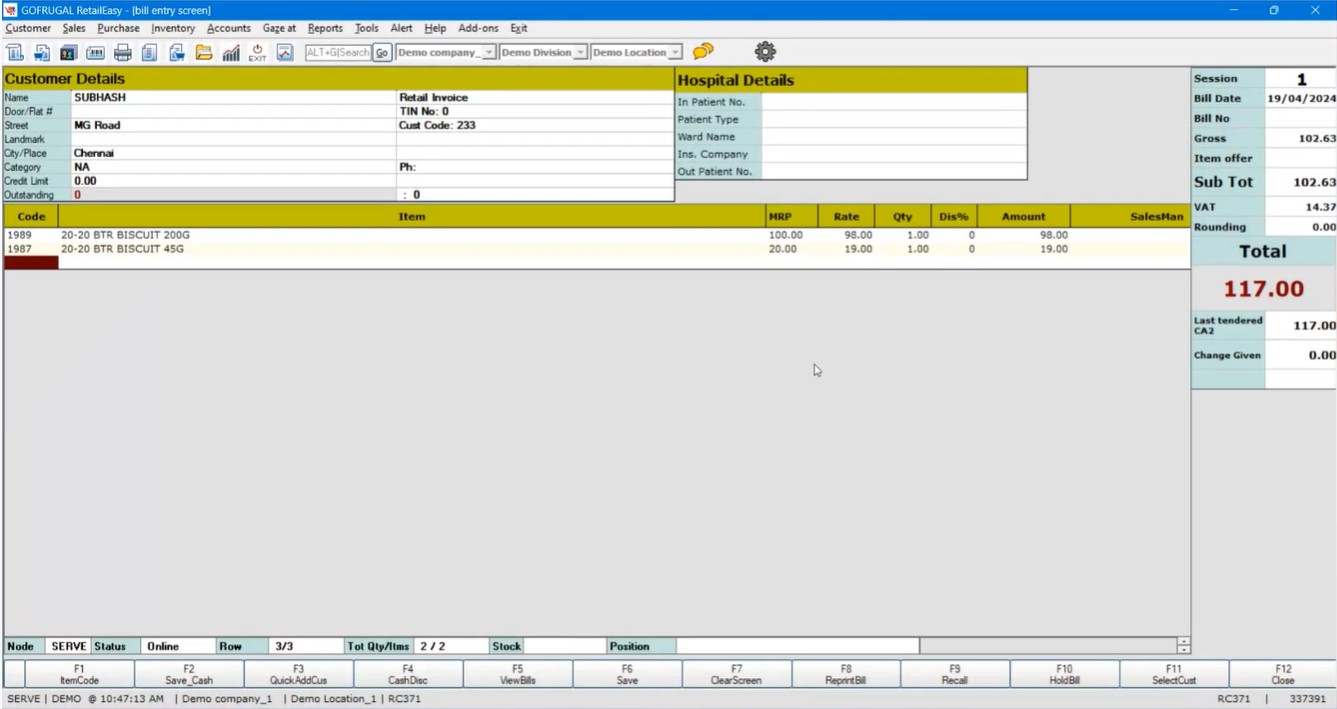Viewport: 1337px width, 709px height.
Task: Click the bar chart graph toolbar icon
Action: [230, 52]
